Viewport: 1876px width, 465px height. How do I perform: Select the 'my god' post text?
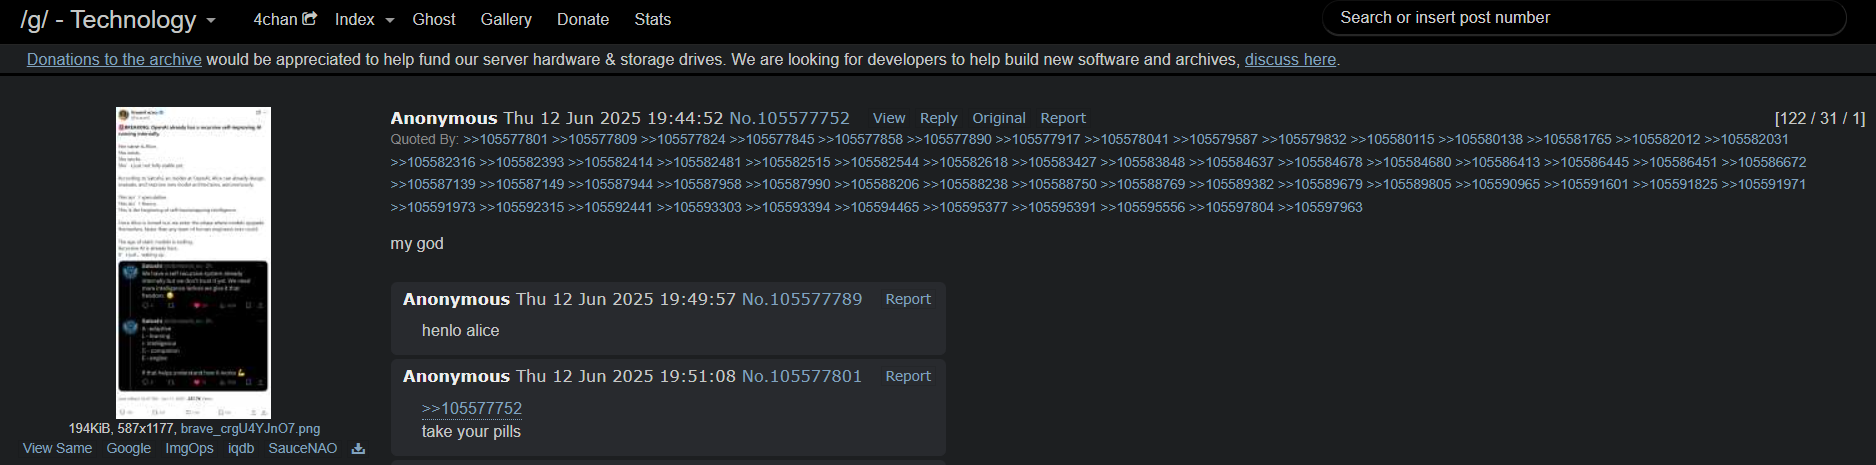tap(417, 244)
